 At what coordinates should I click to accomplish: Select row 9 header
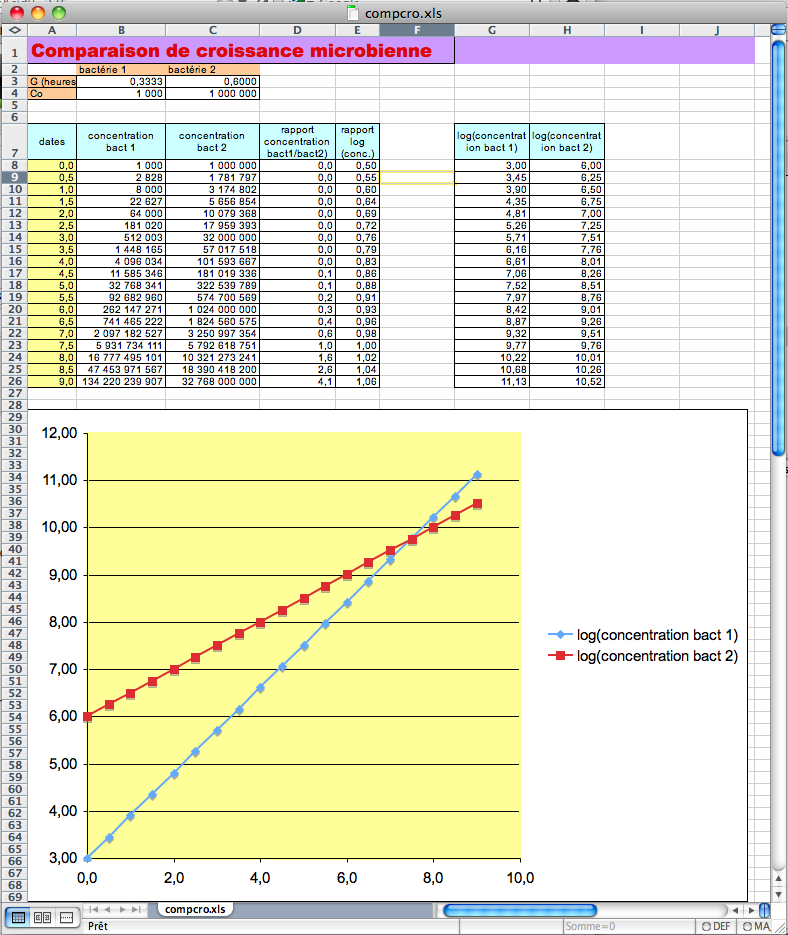(14, 177)
